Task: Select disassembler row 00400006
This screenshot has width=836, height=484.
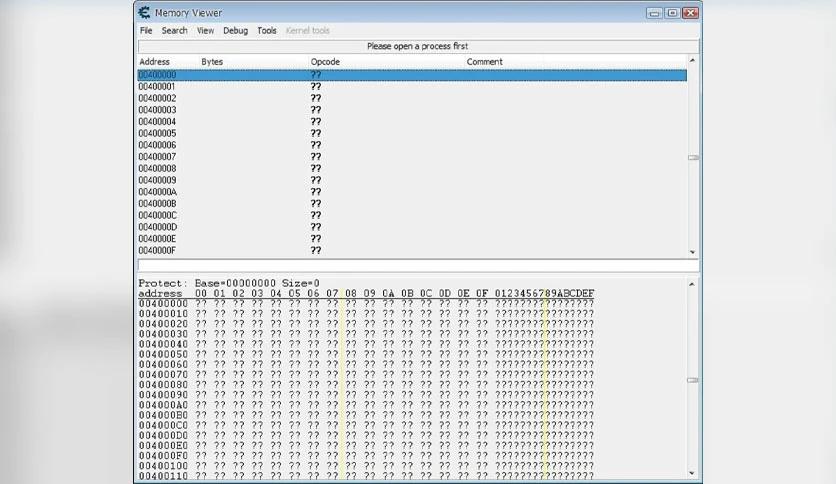Action: tap(412, 146)
